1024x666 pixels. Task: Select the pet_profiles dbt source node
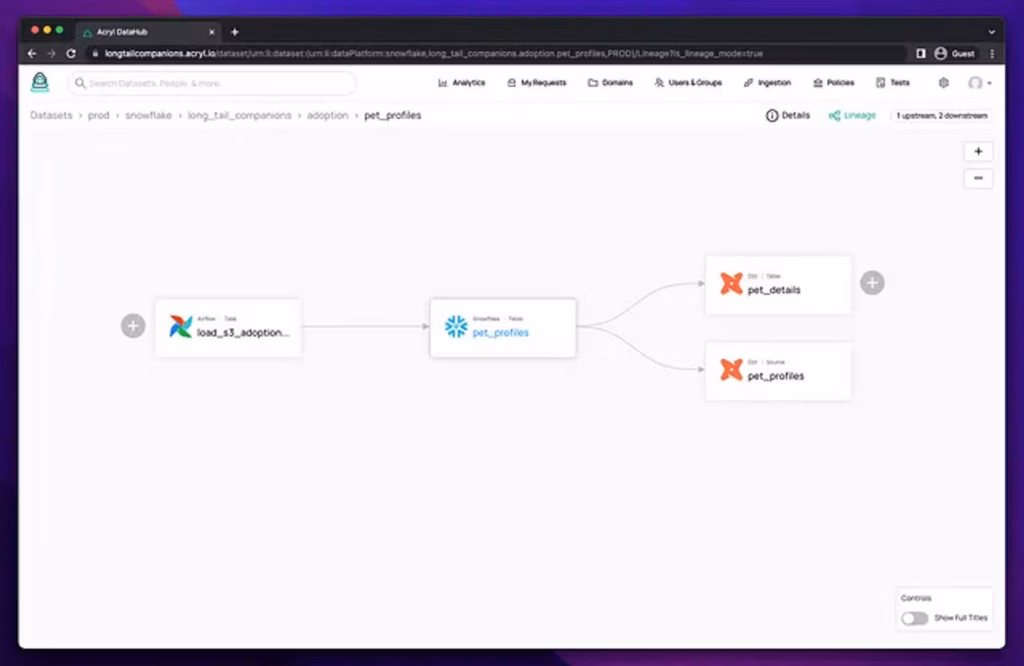[x=778, y=371]
